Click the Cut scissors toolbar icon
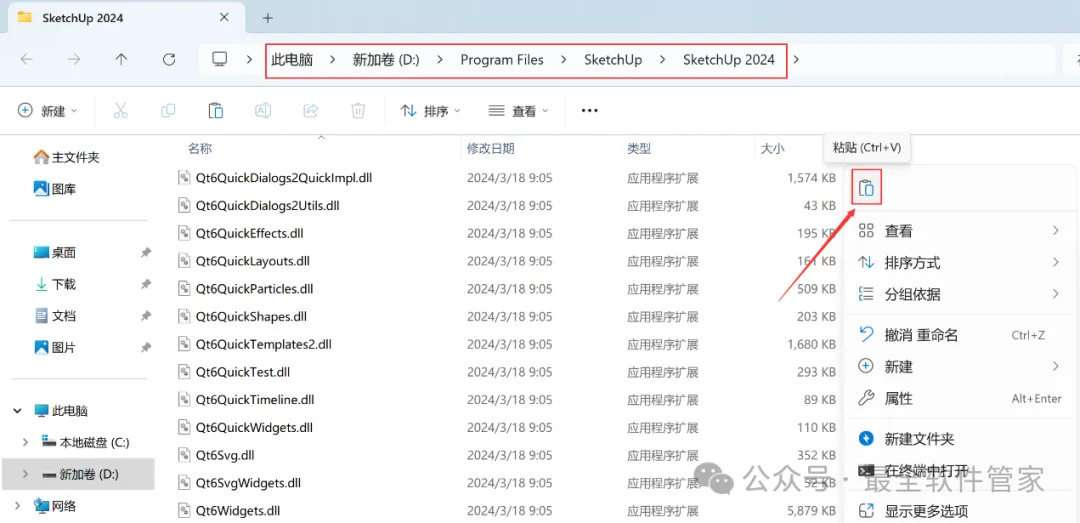Viewport: 1080px width, 523px height. tap(121, 110)
